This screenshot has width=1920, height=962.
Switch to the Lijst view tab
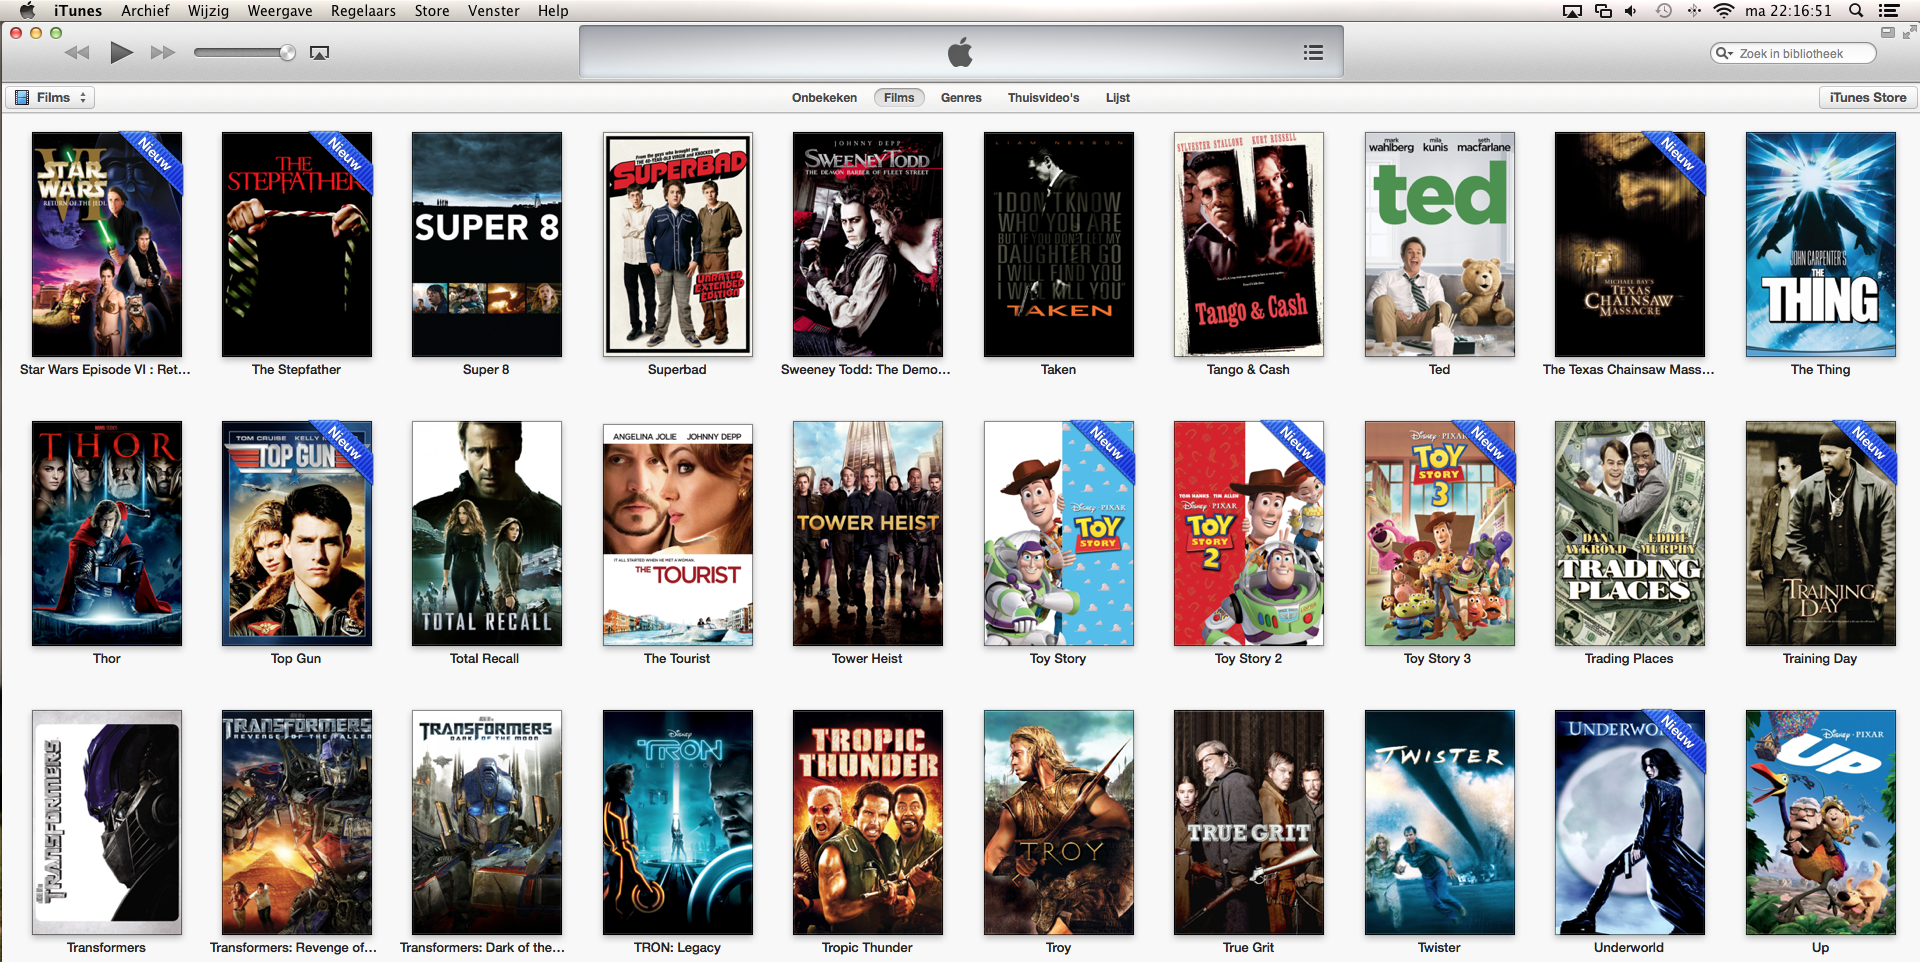1118,98
